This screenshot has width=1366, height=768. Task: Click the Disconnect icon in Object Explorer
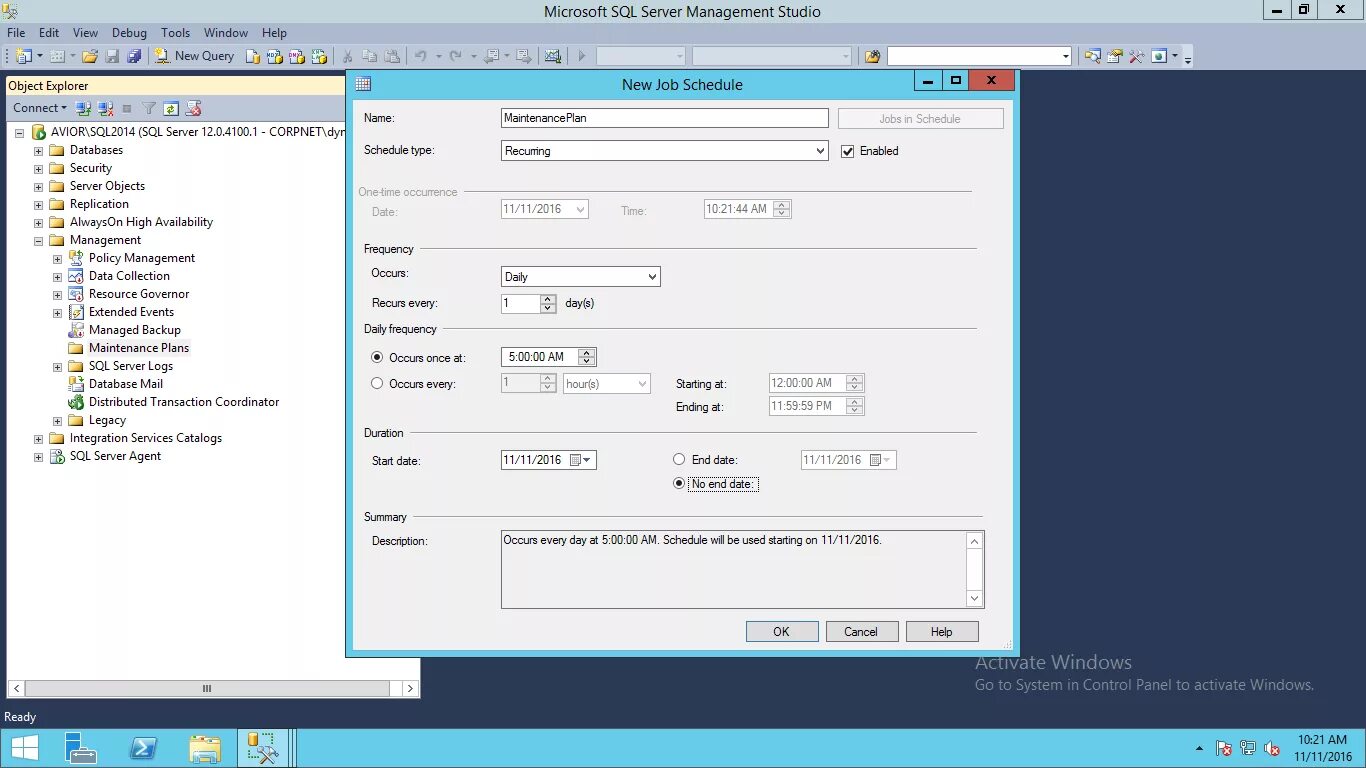click(x=105, y=108)
